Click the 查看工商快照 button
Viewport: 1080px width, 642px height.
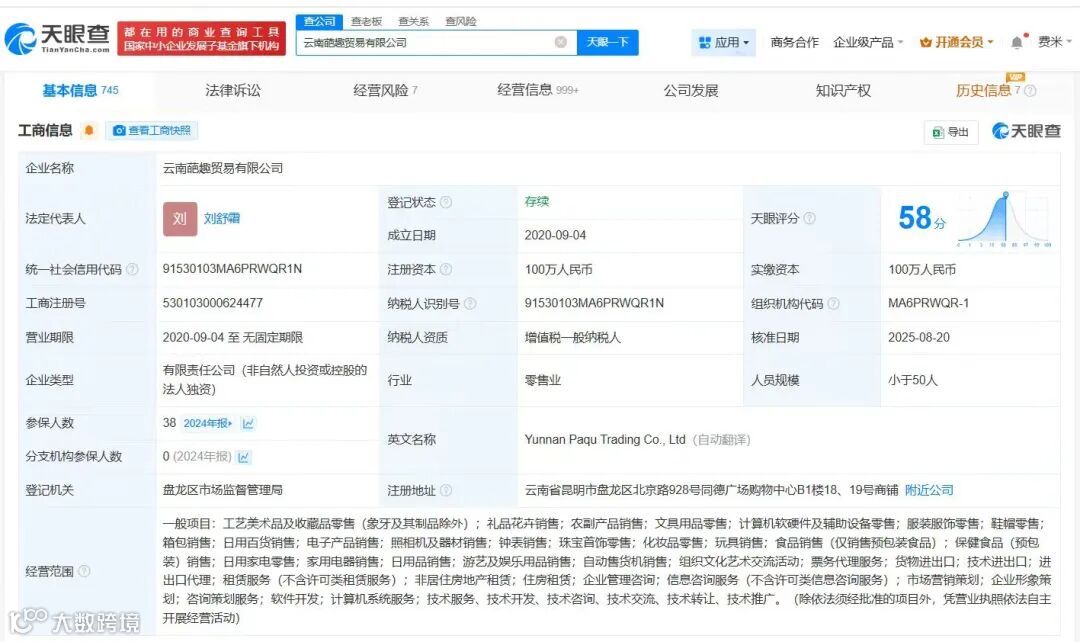pos(152,130)
